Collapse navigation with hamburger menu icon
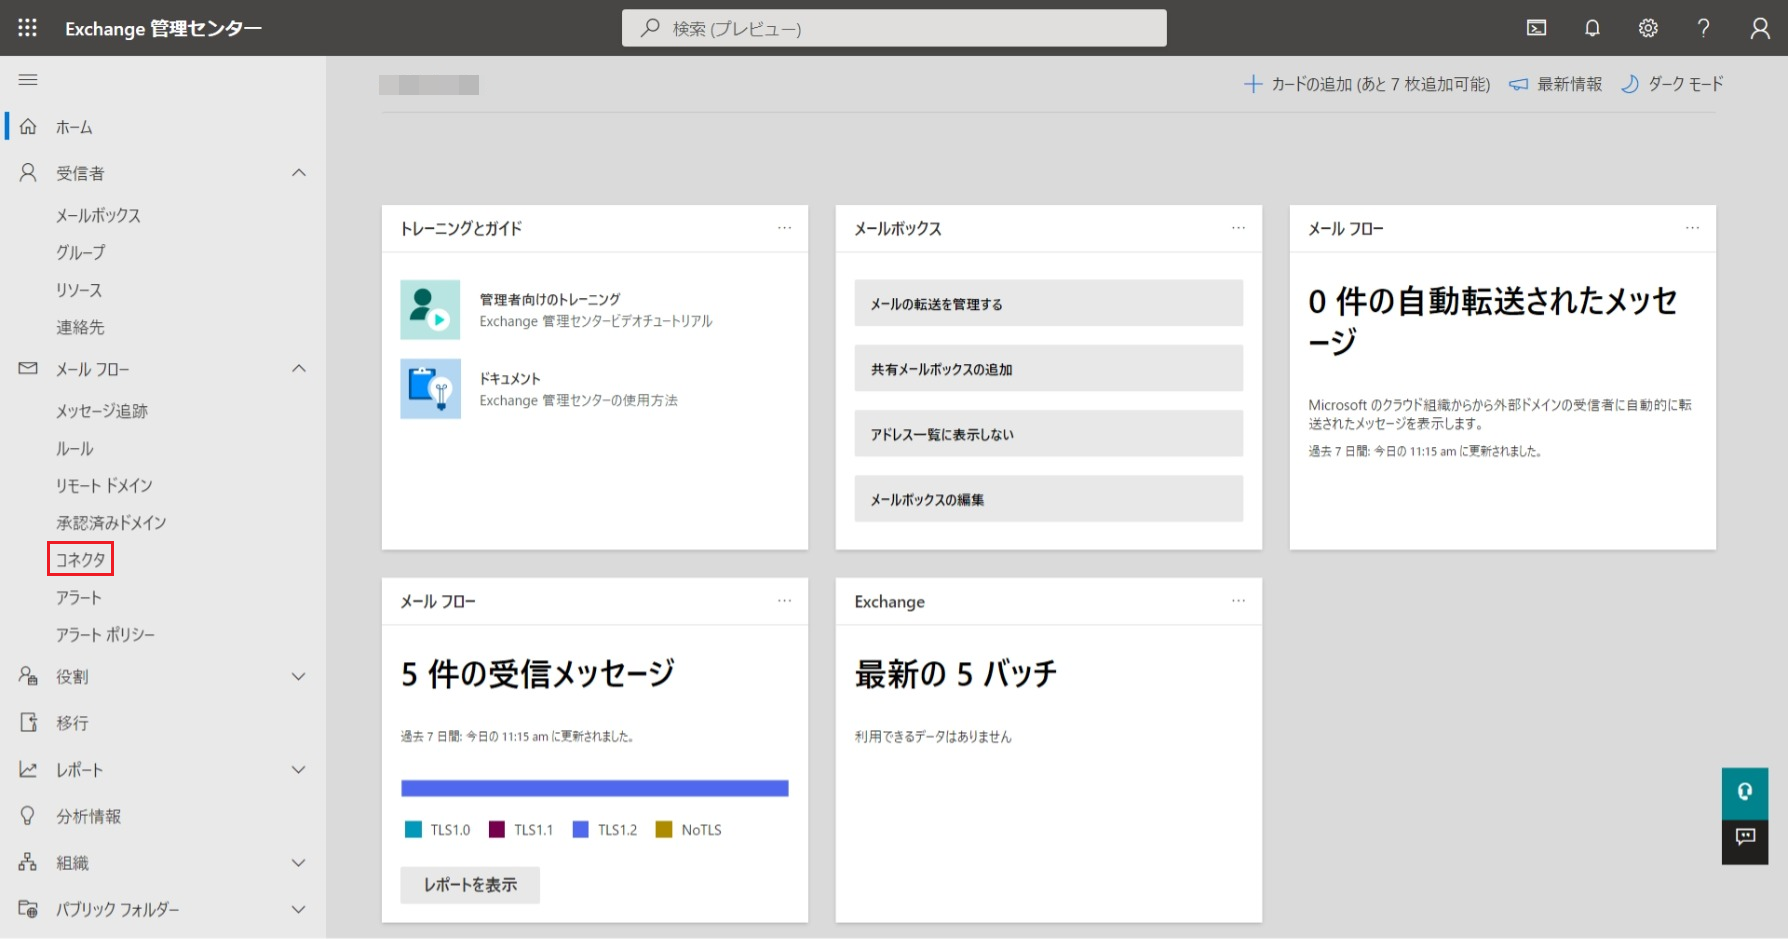Viewport: 1788px width, 939px height. (x=28, y=80)
